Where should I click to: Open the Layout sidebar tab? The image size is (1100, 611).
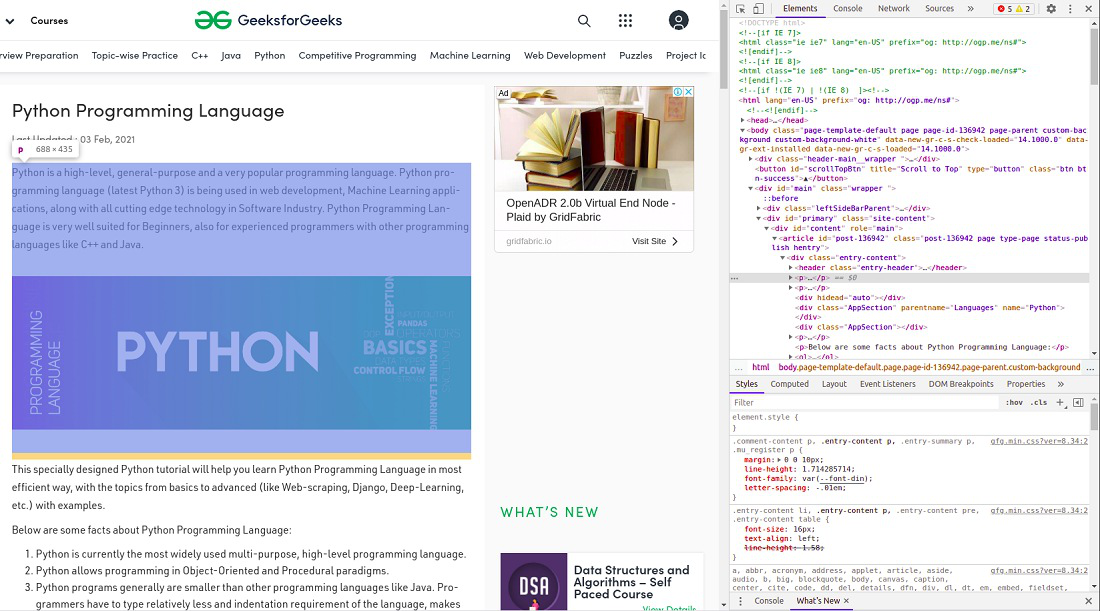pyautogui.click(x=834, y=384)
